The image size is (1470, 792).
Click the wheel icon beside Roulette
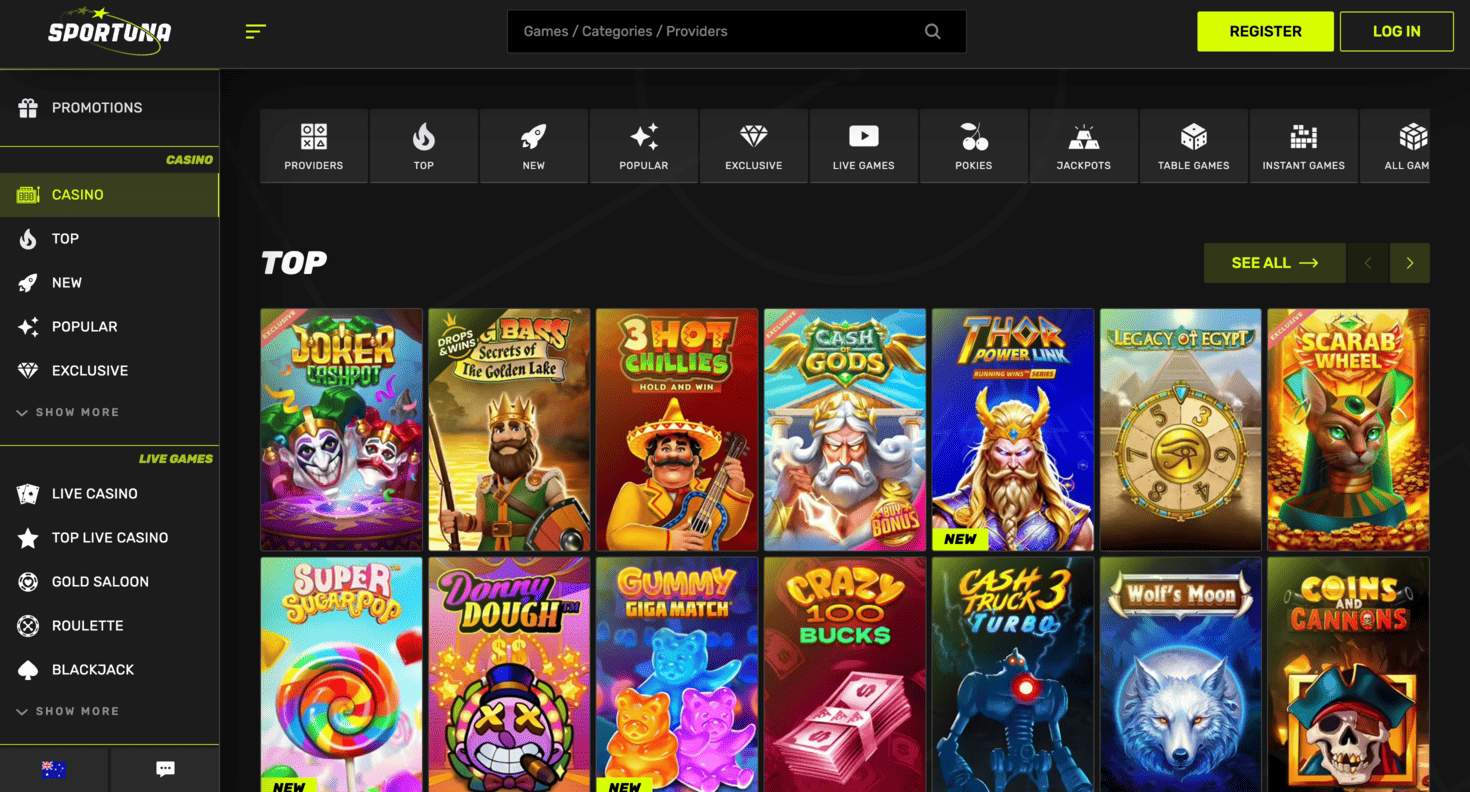coord(28,626)
